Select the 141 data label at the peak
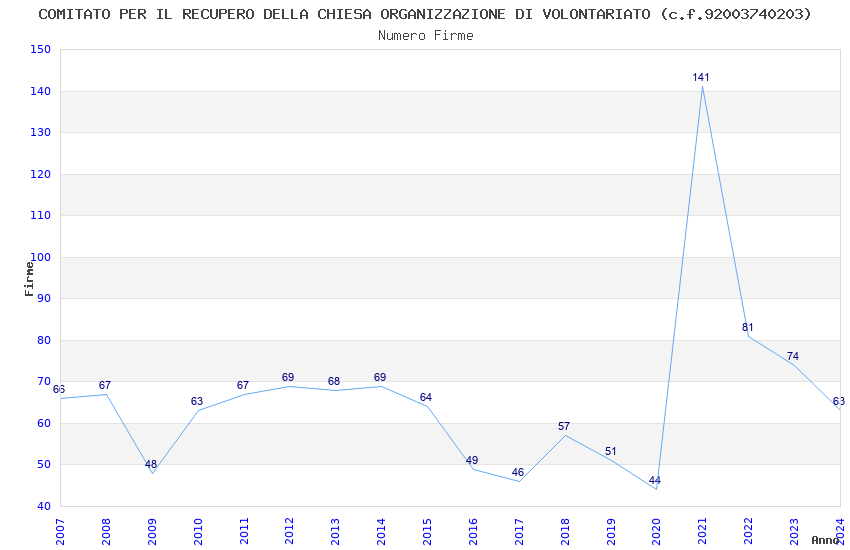 pos(701,77)
